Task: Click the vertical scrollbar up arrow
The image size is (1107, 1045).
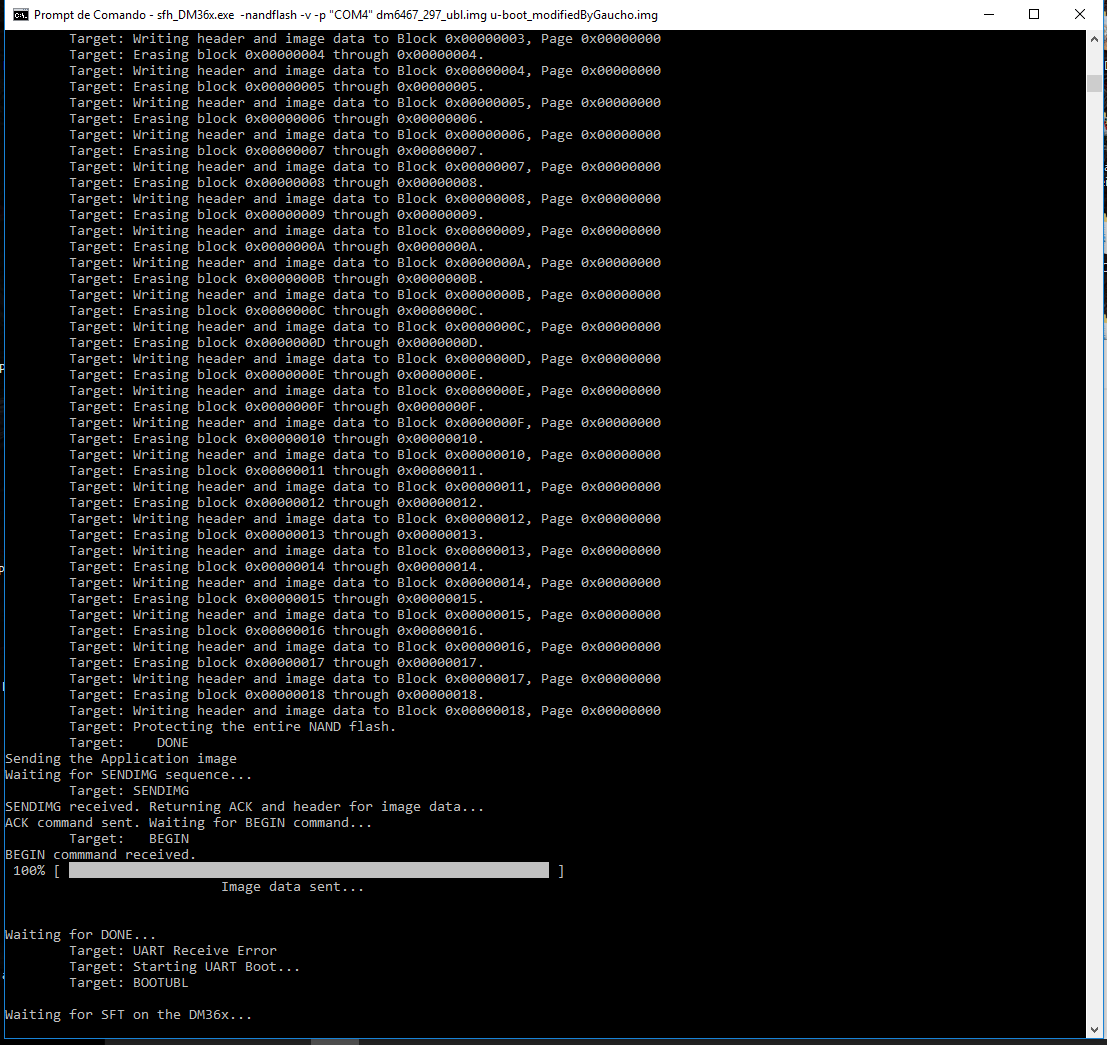Action: tap(1094, 39)
